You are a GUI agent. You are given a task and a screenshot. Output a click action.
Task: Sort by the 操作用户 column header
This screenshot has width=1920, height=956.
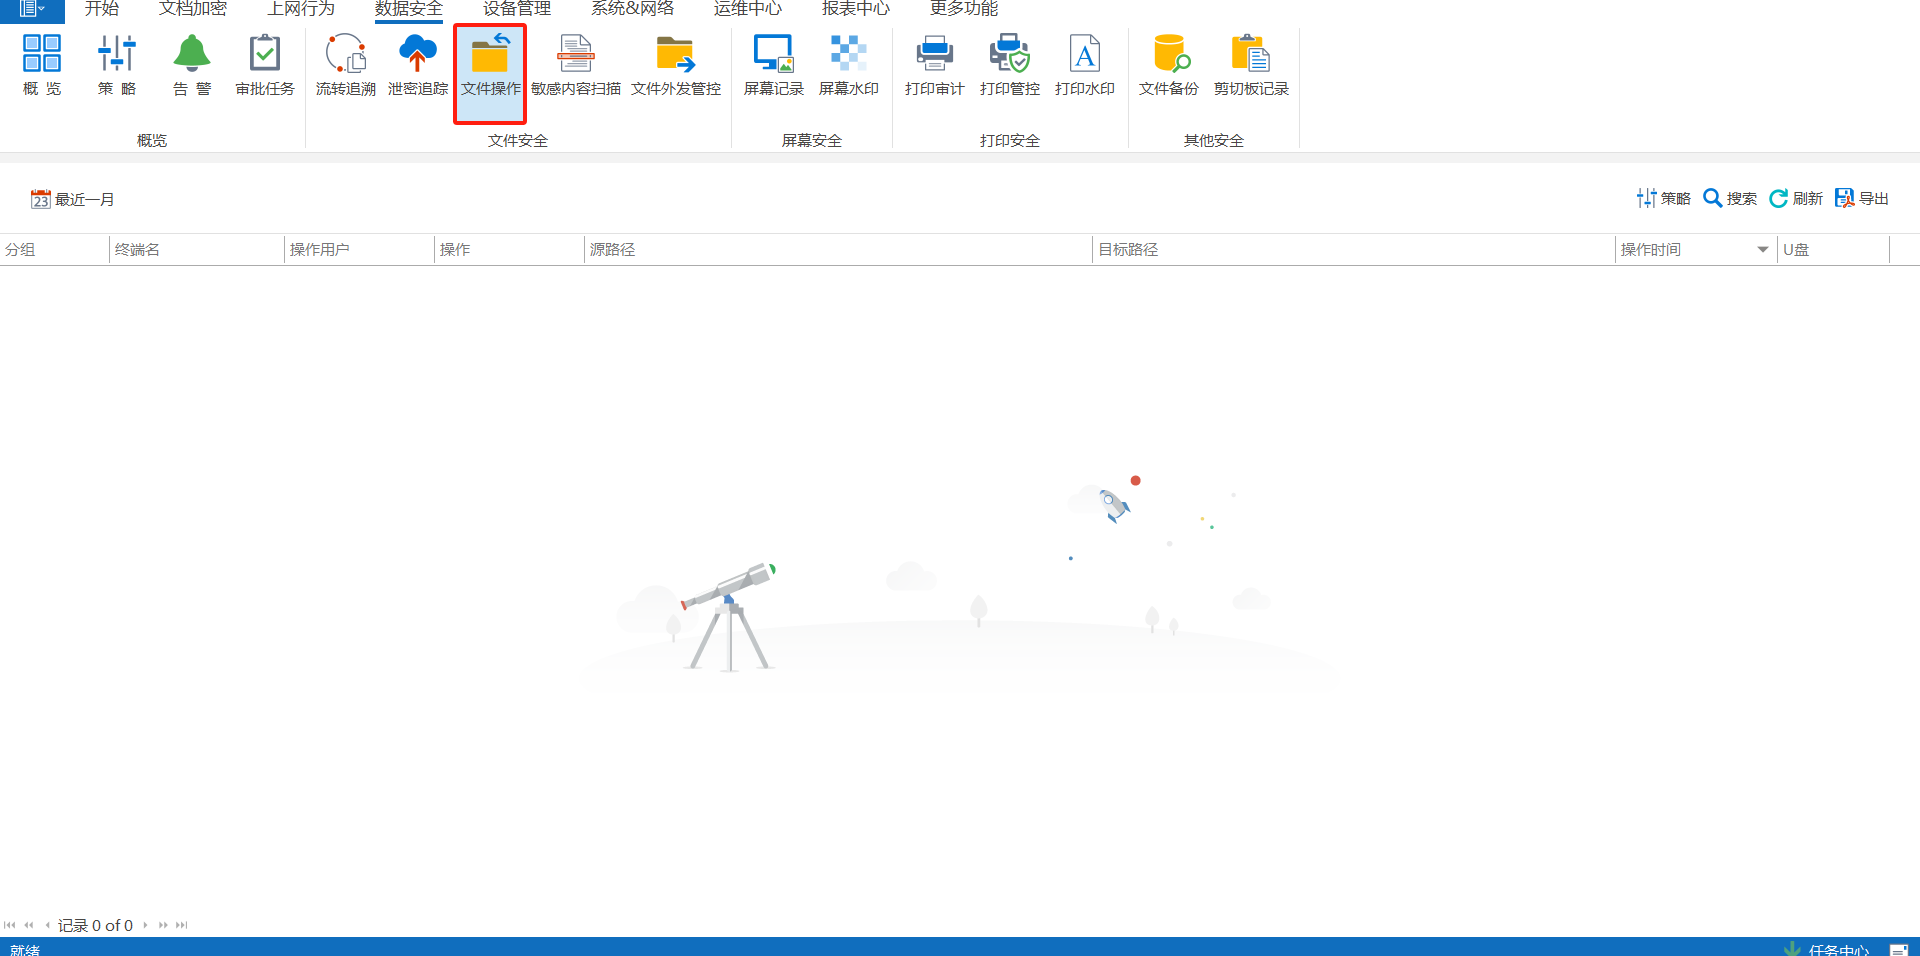tap(360, 249)
